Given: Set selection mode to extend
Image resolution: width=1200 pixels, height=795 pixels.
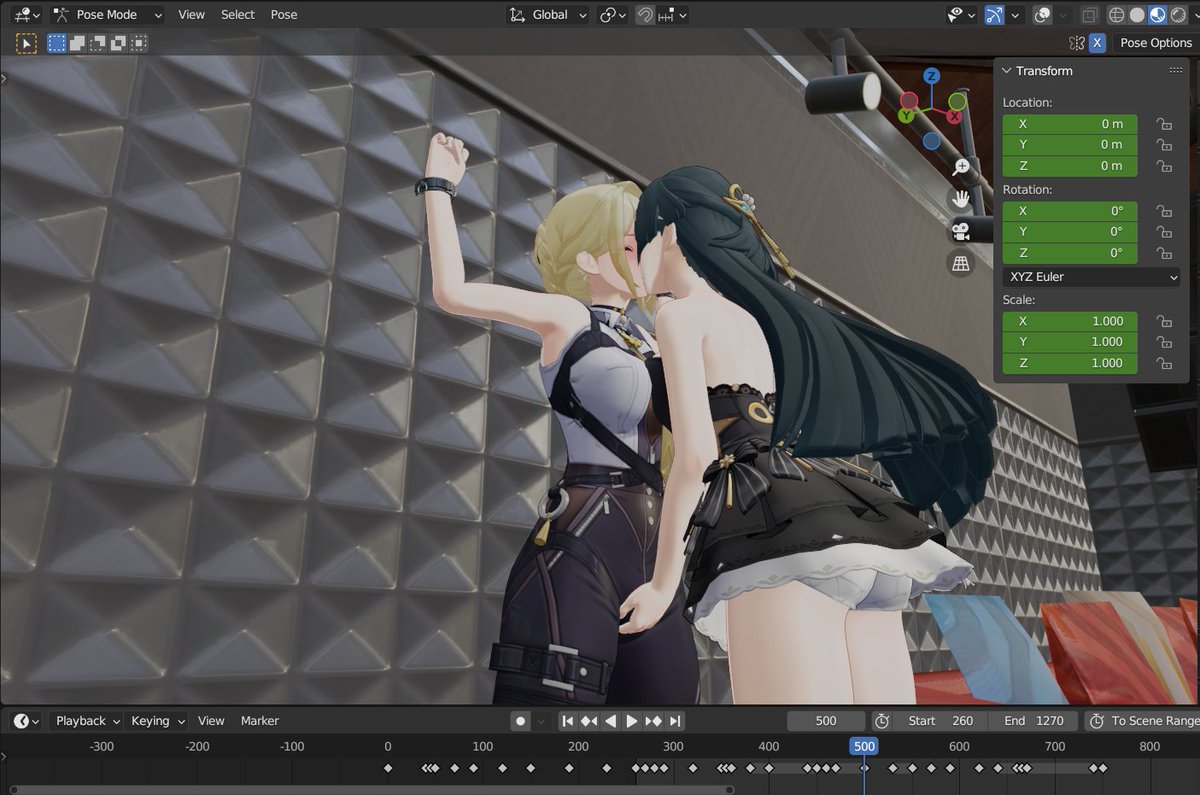Looking at the screenshot, I should (78, 43).
